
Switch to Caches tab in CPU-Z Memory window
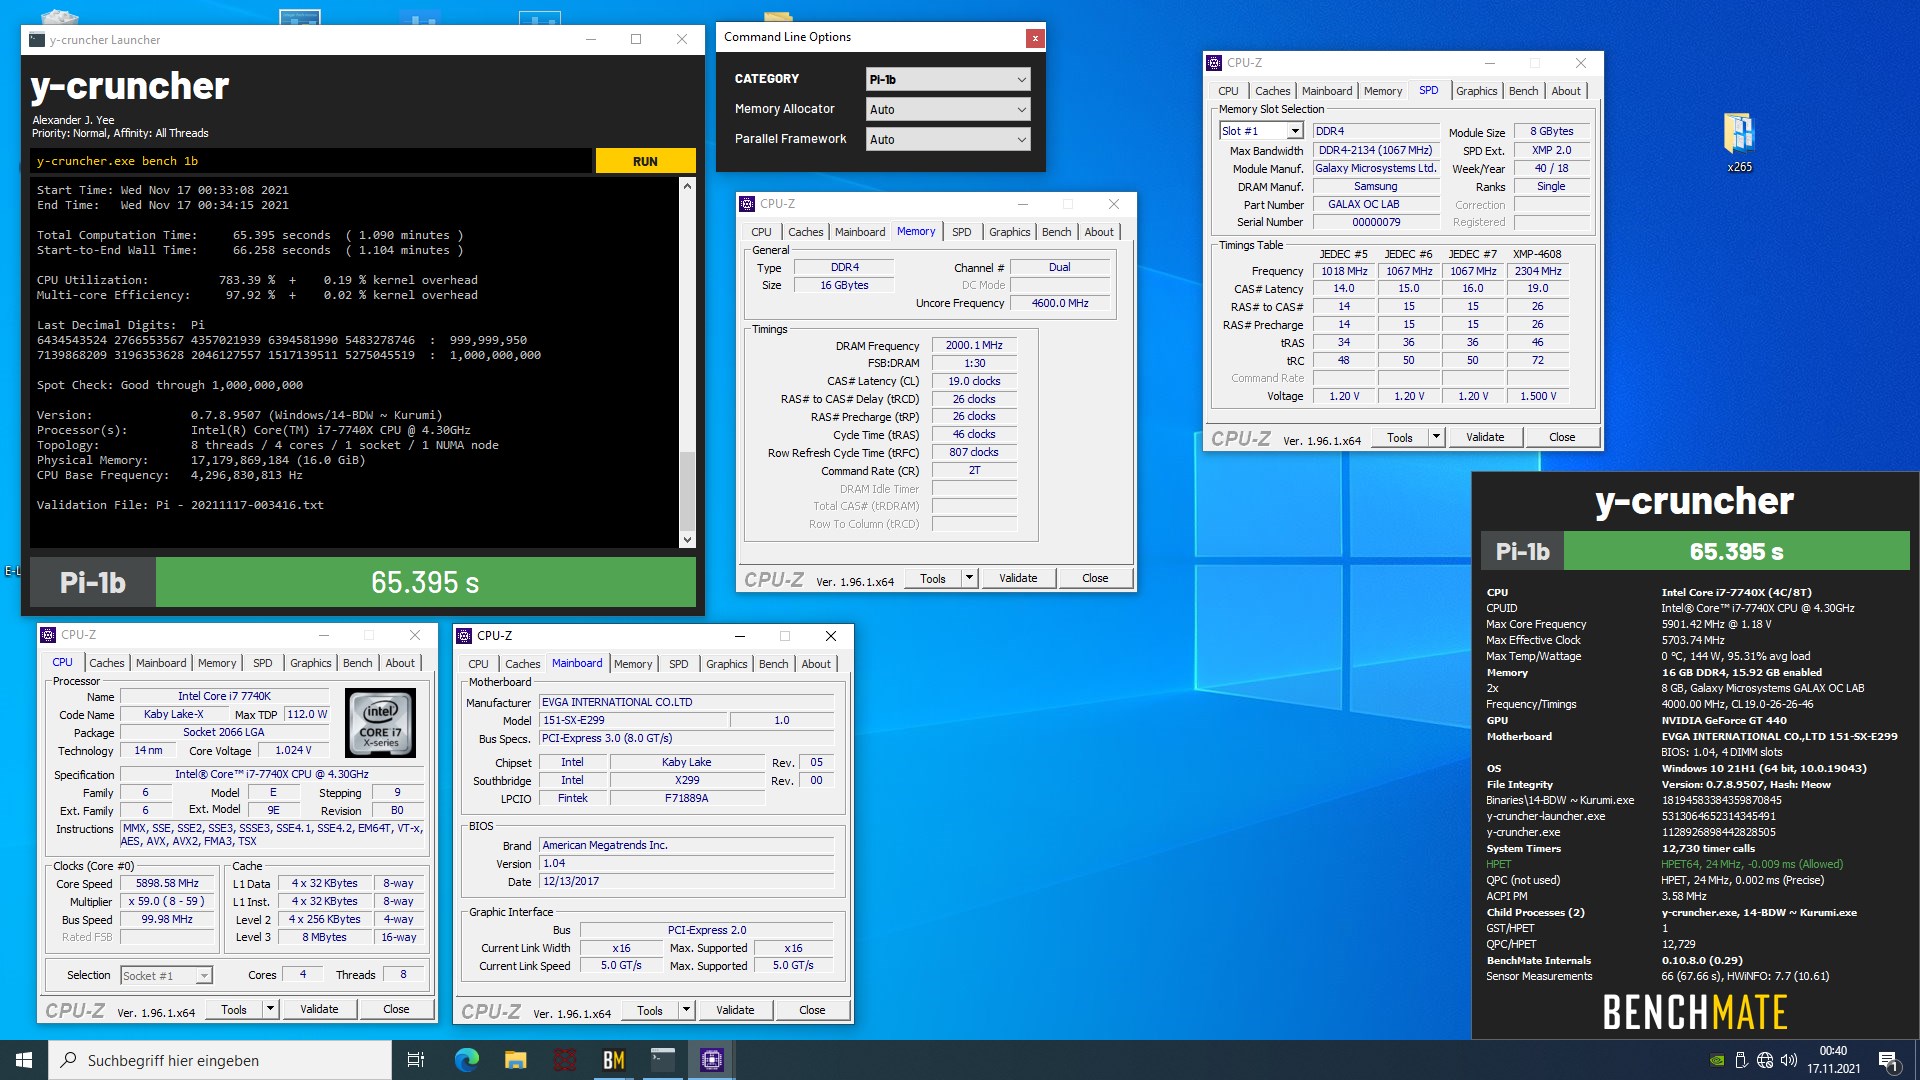(x=805, y=232)
